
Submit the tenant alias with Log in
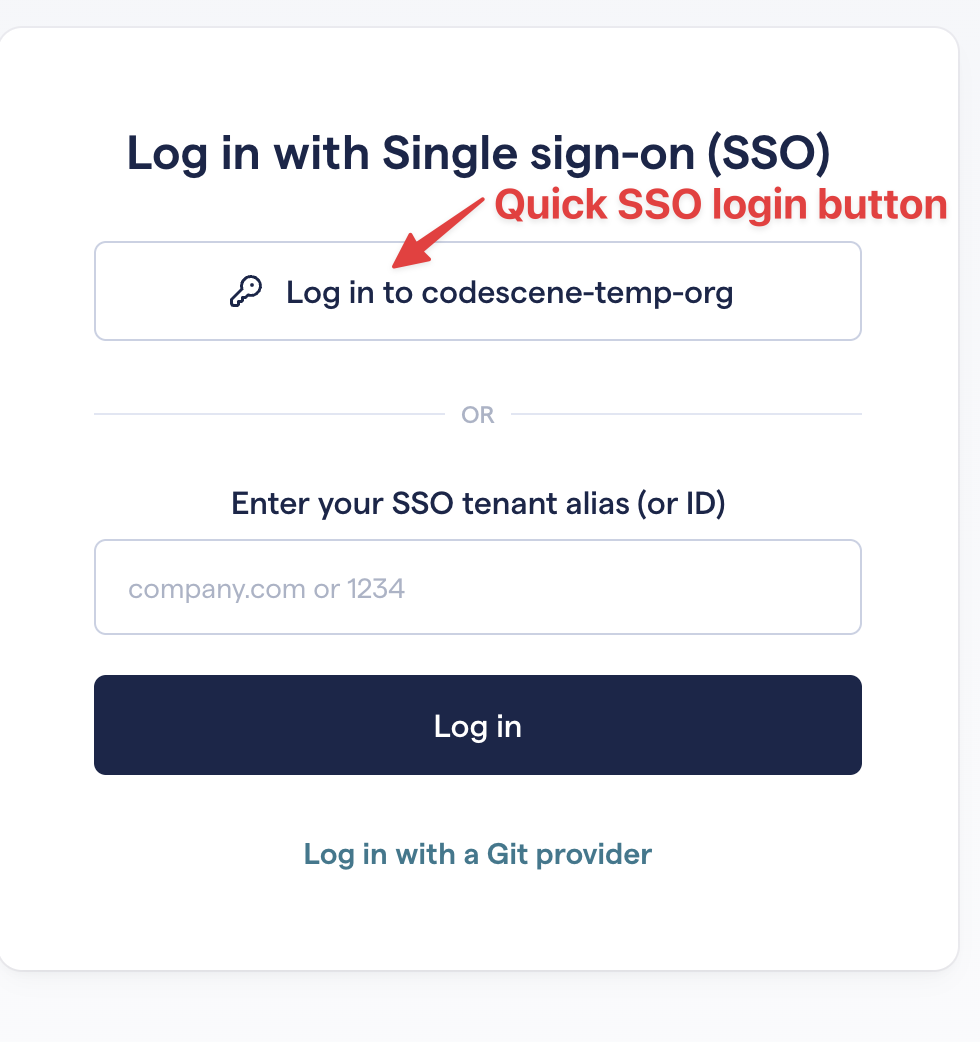point(478,725)
